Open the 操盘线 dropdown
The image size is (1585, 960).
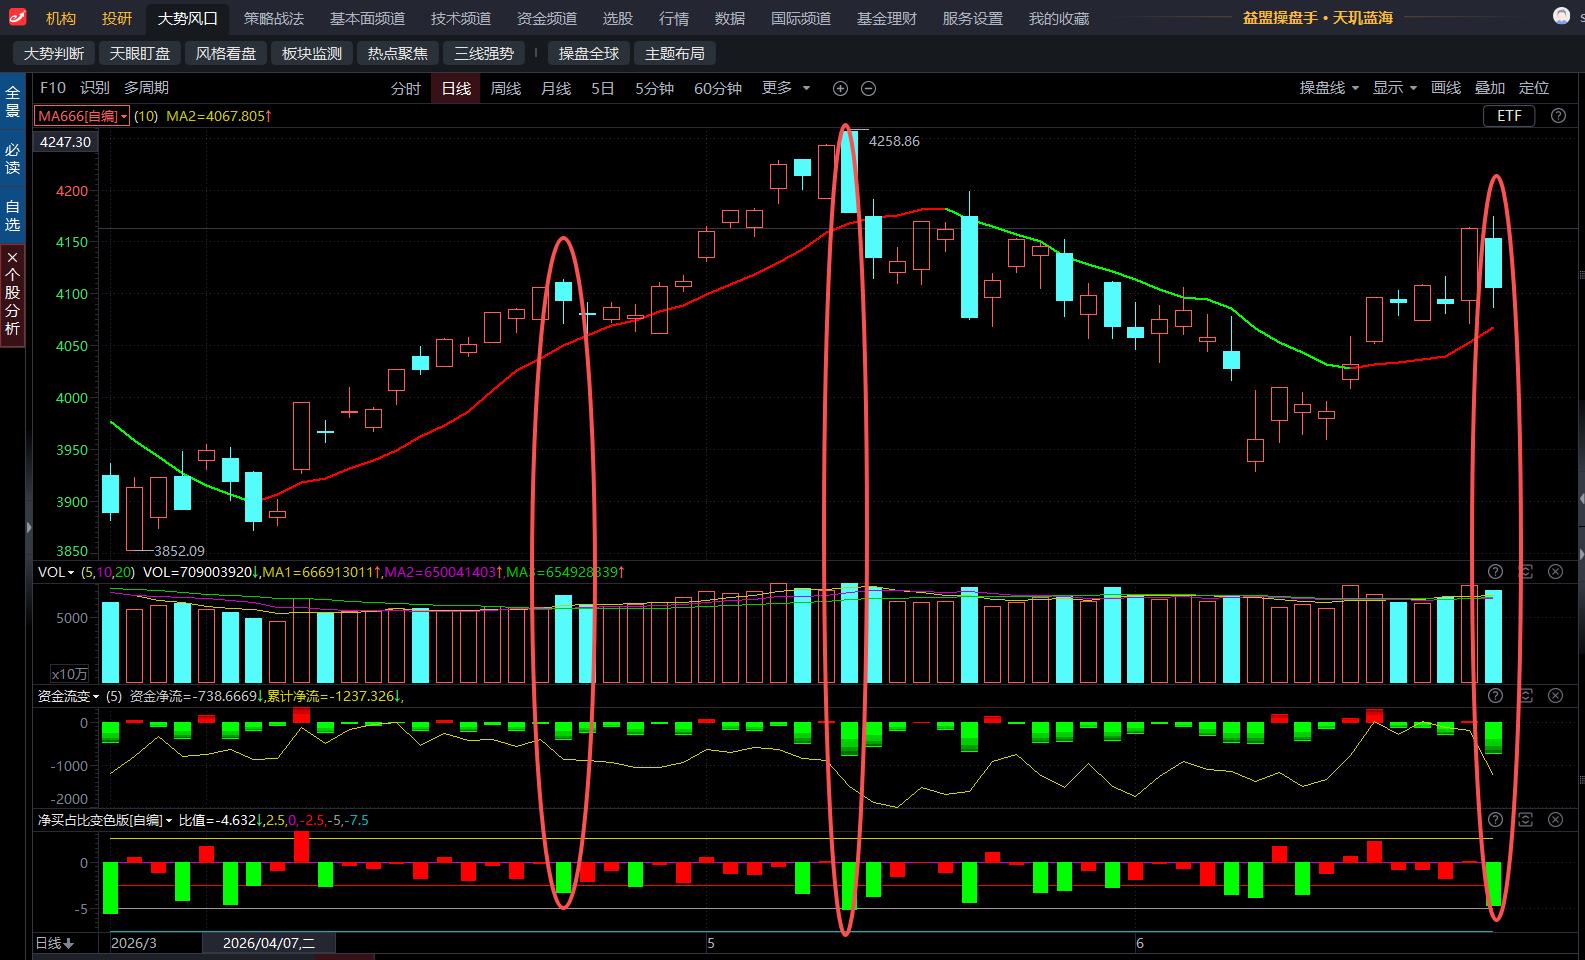click(1329, 88)
